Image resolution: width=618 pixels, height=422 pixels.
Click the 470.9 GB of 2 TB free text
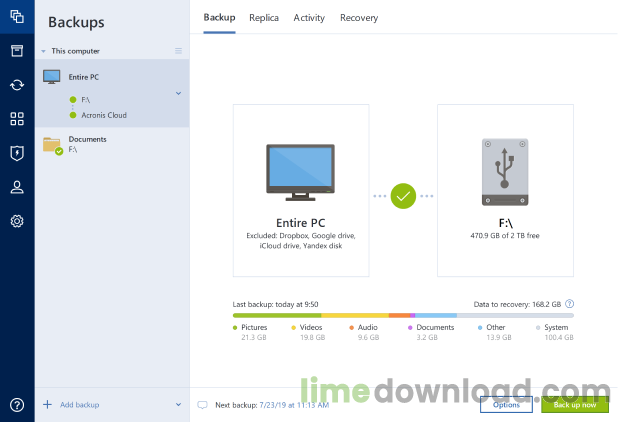pos(505,236)
